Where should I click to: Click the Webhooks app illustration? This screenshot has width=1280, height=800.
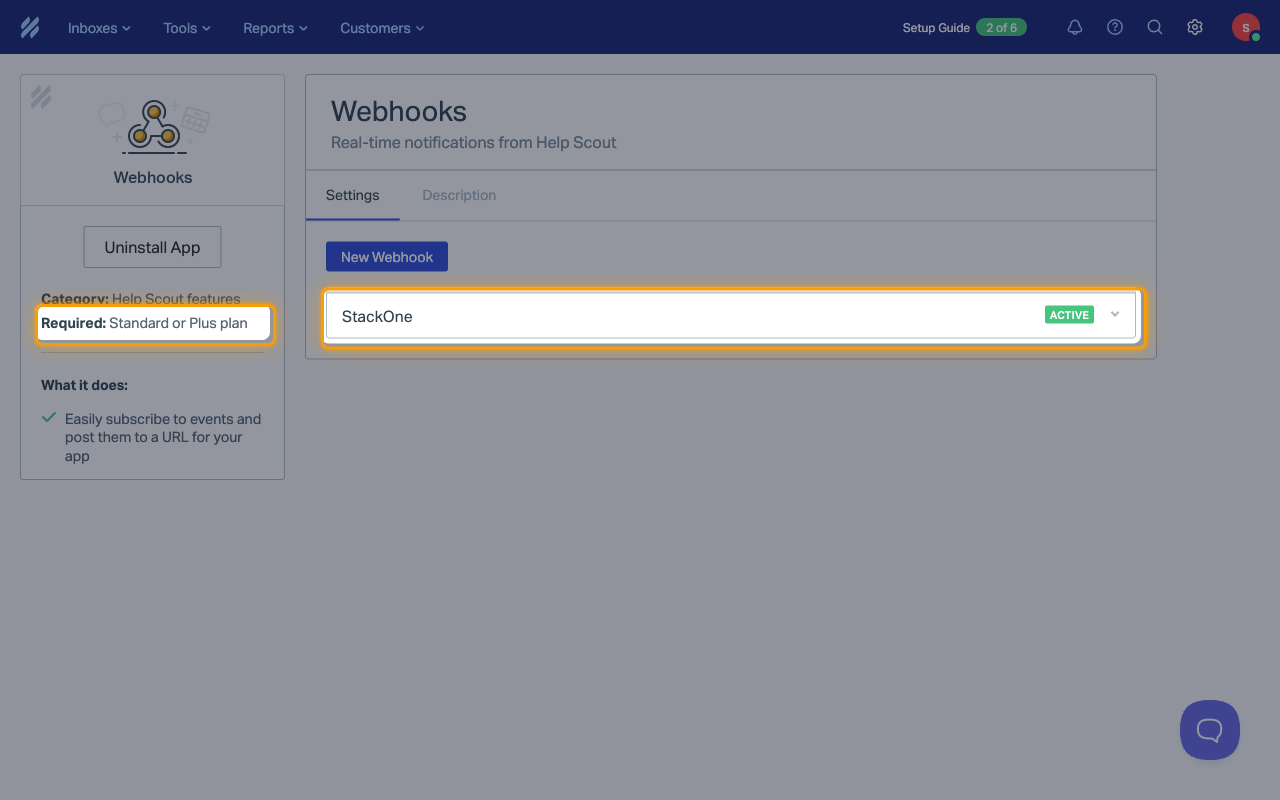click(x=154, y=127)
